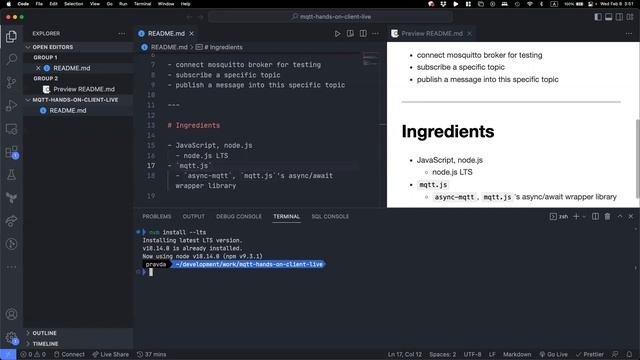Open the Accounts icon in activity bar
This screenshot has height=360, width=640.
[11, 314]
